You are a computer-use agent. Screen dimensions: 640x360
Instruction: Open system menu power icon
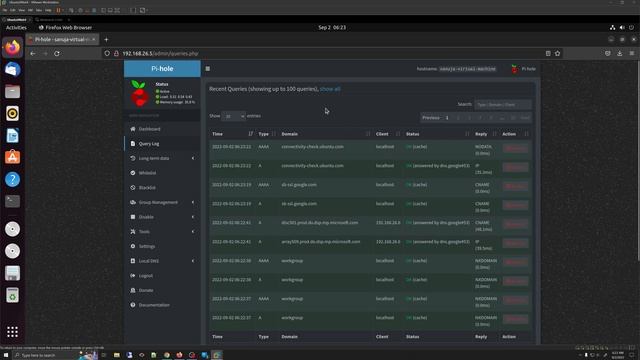pyautogui.click(x=631, y=27)
